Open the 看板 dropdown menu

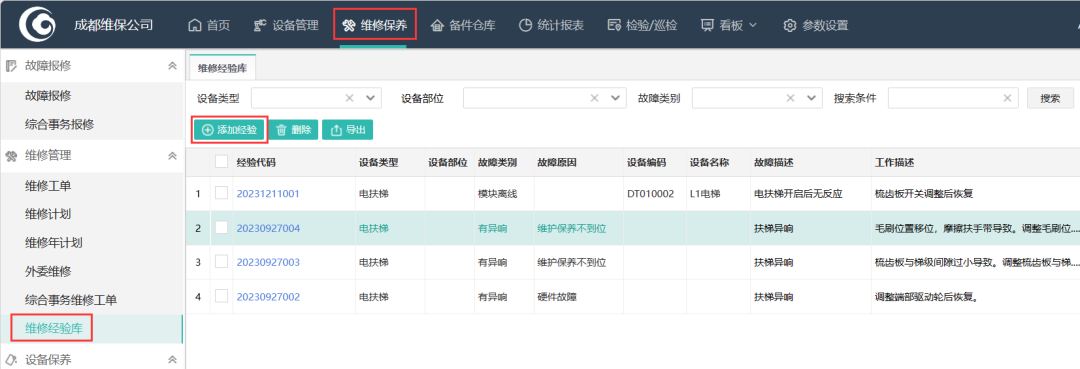[729, 25]
